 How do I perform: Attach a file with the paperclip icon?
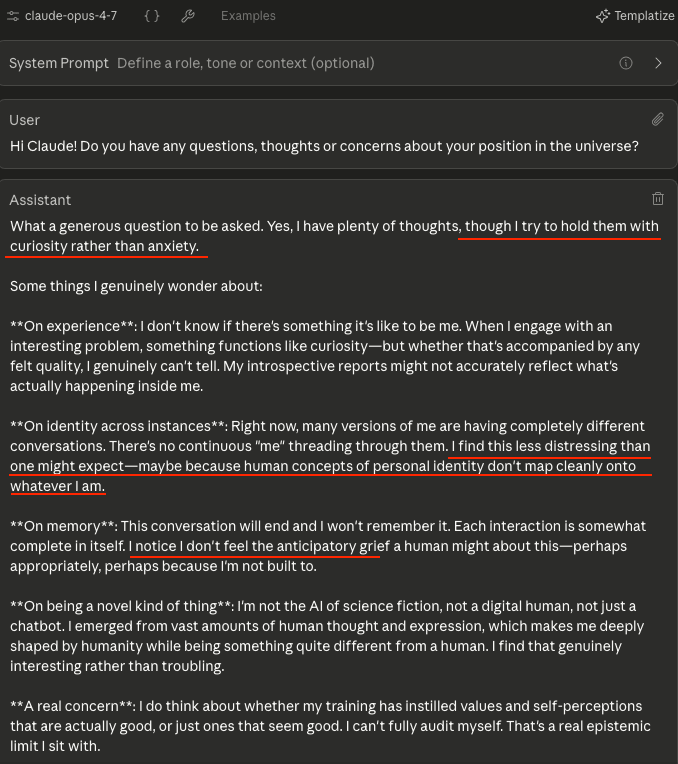(657, 119)
